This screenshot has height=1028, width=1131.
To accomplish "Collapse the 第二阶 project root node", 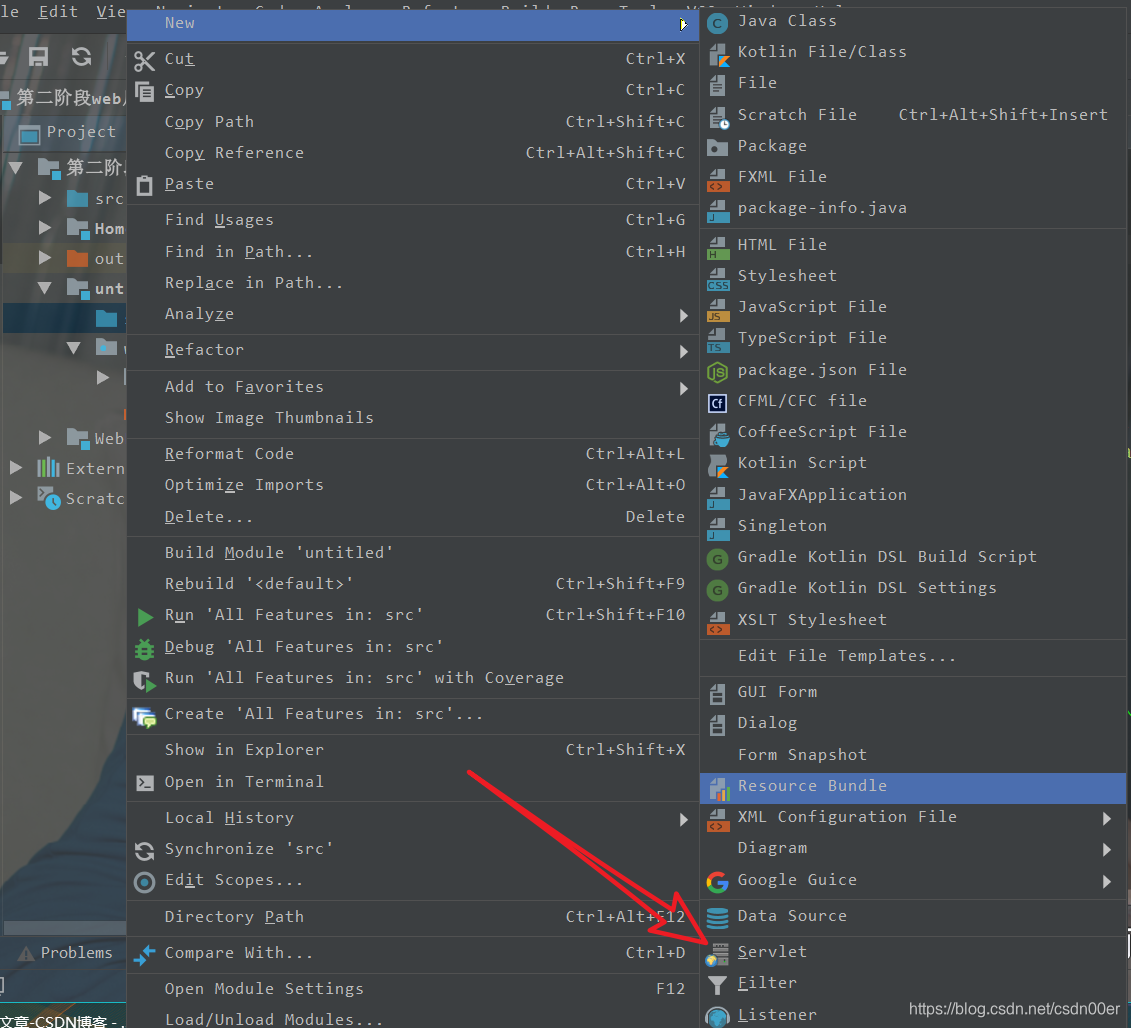I will [15, 168].
